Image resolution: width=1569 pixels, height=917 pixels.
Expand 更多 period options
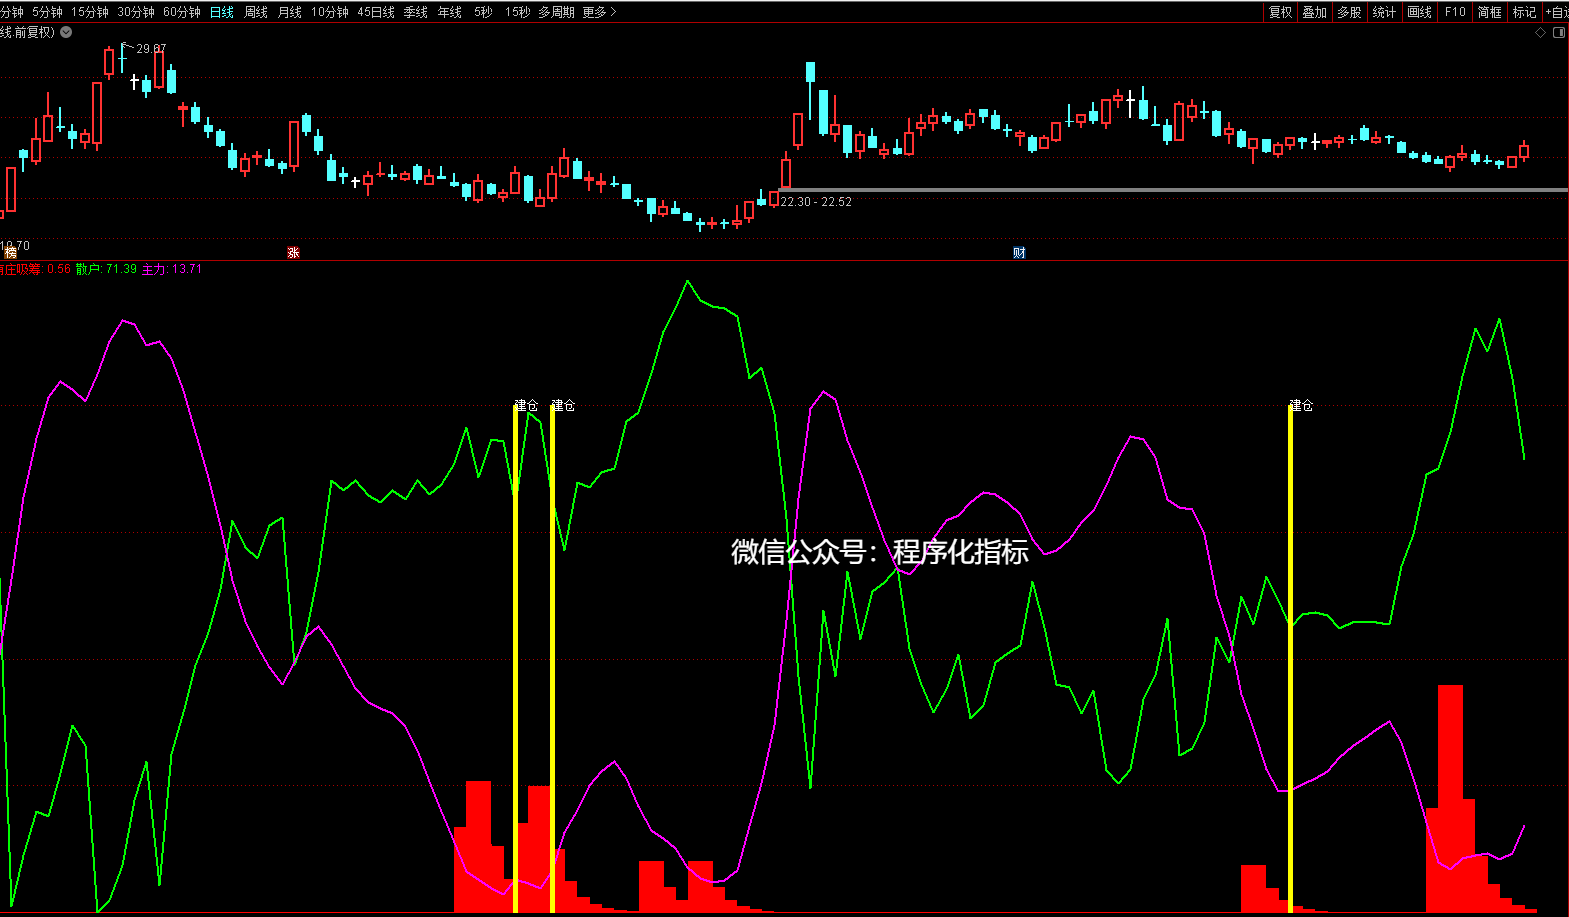pos(599,12)
